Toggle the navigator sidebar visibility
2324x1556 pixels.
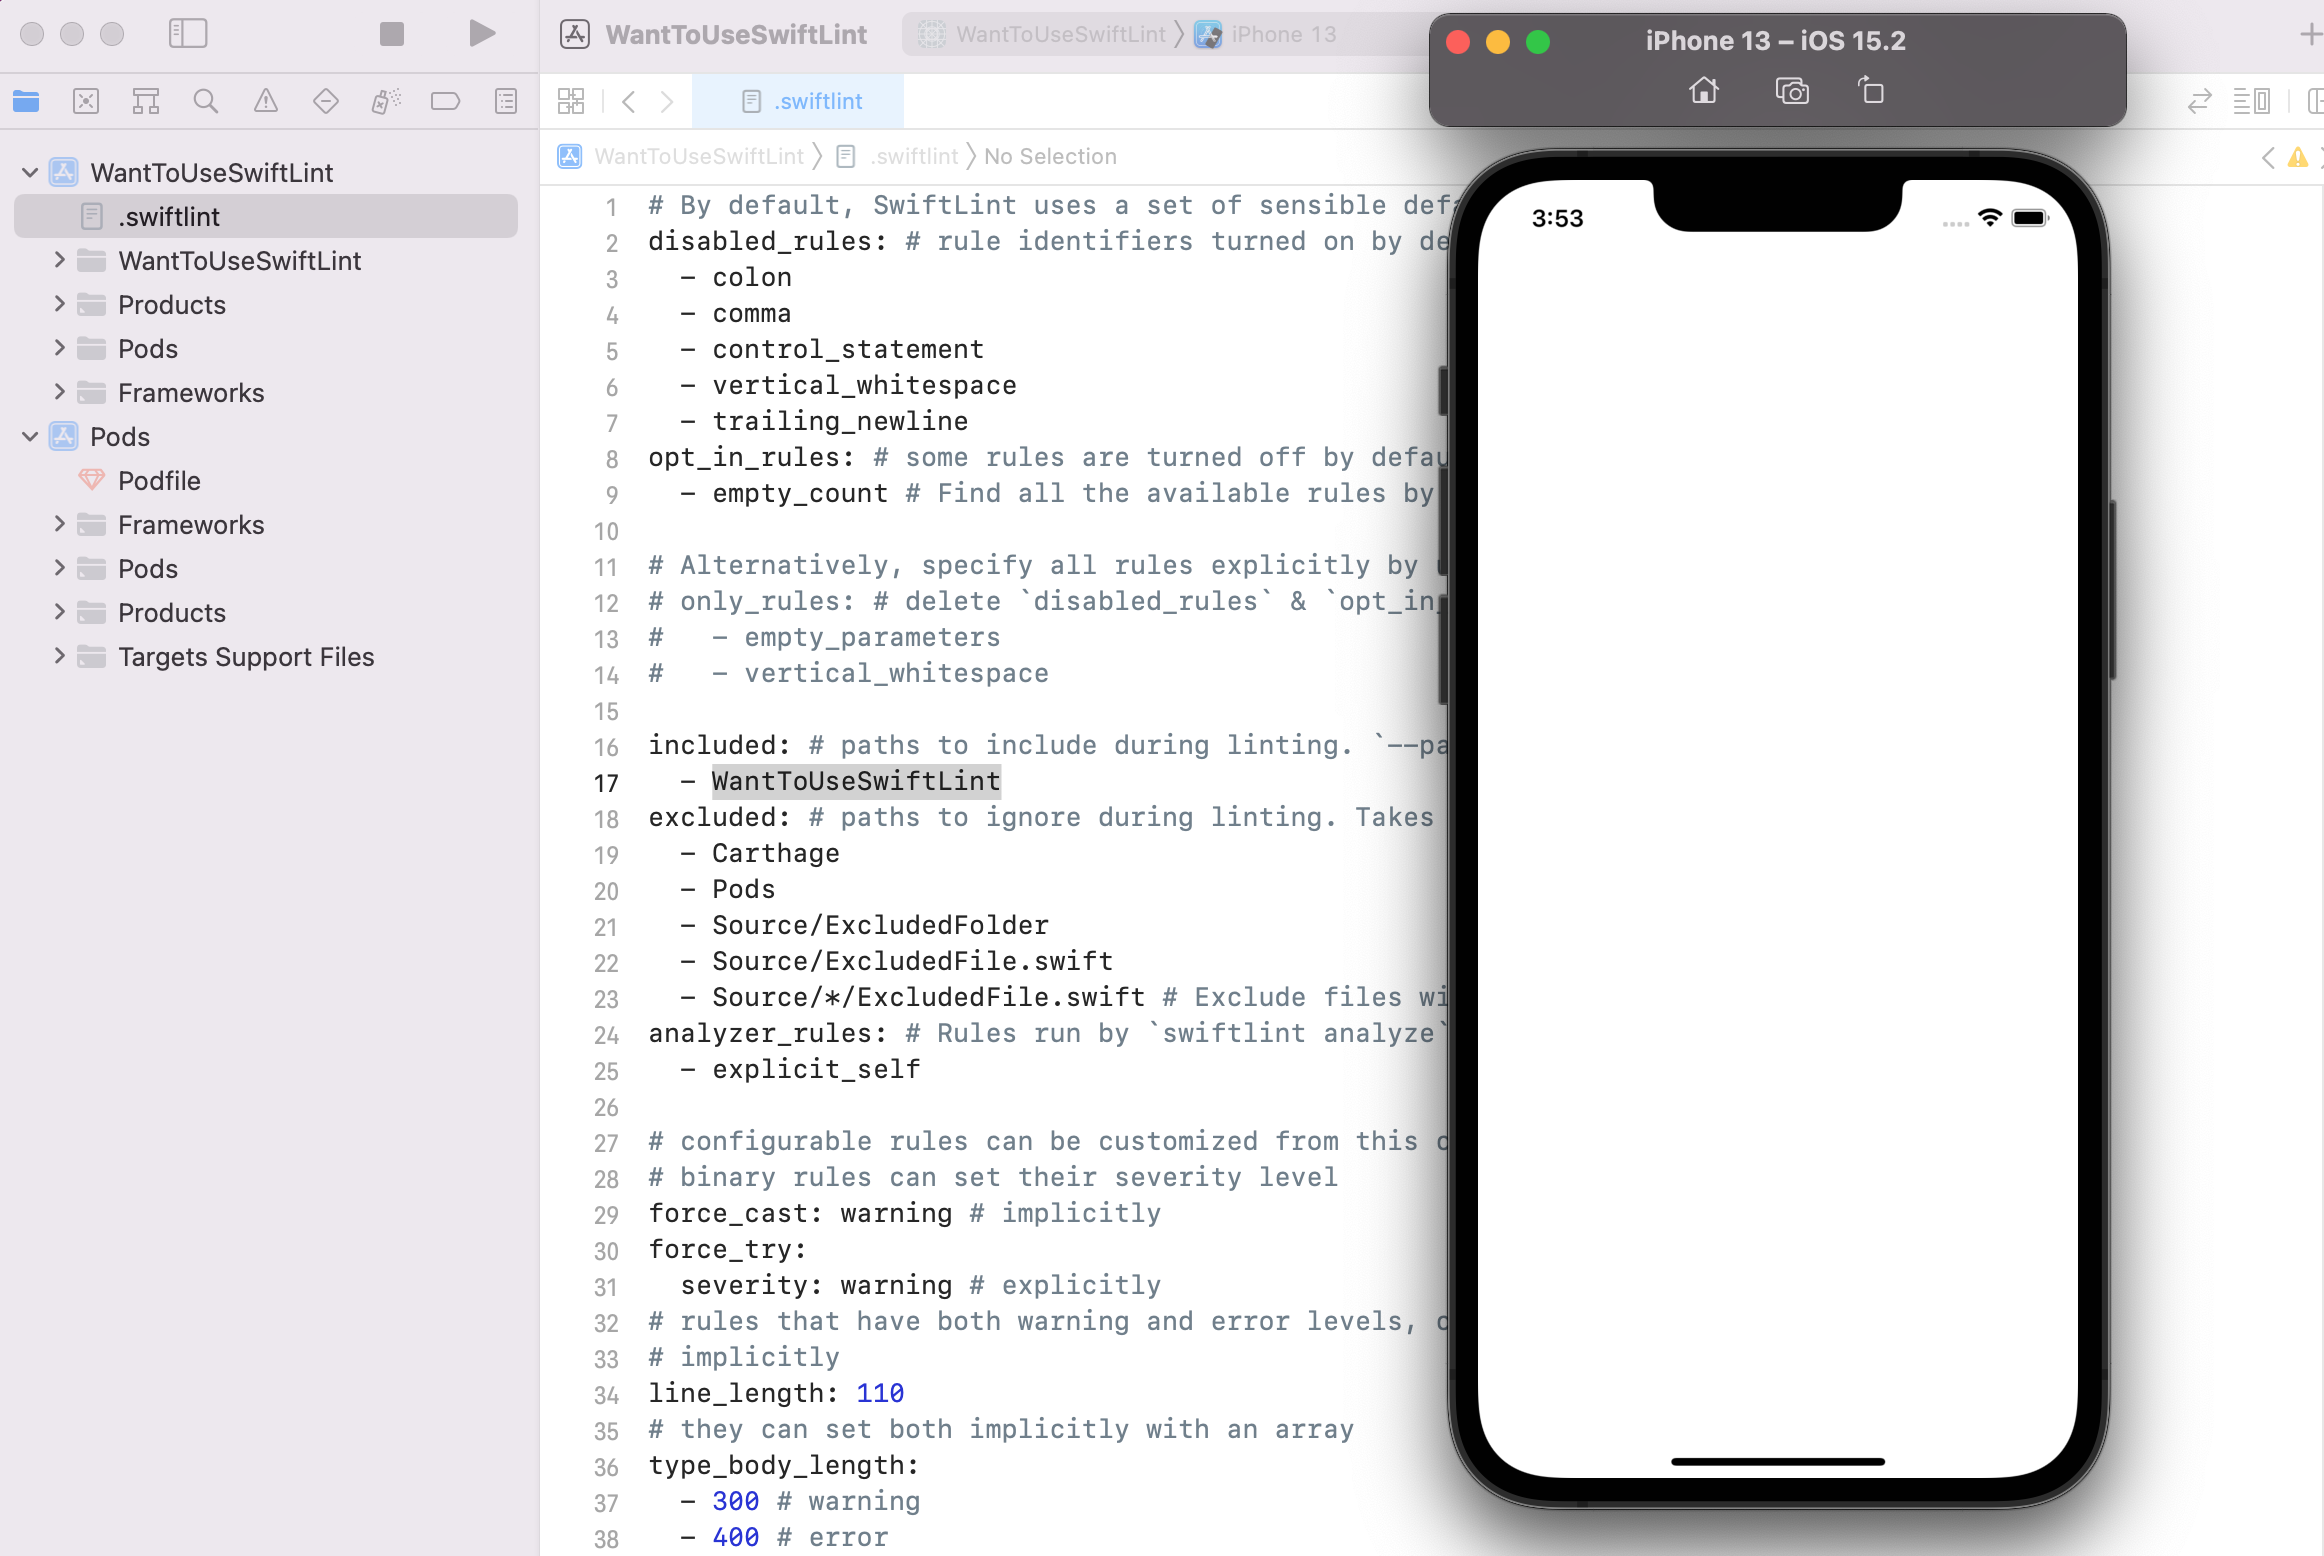pos(188,34)
